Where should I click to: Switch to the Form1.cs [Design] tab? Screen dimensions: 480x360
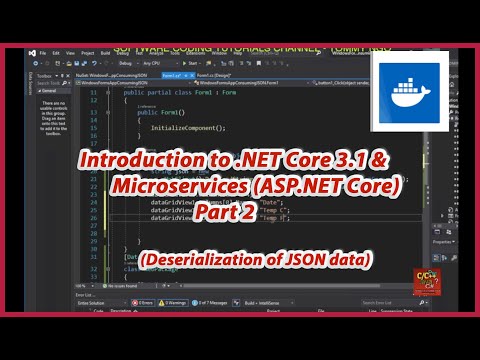(x=214, y=76)
